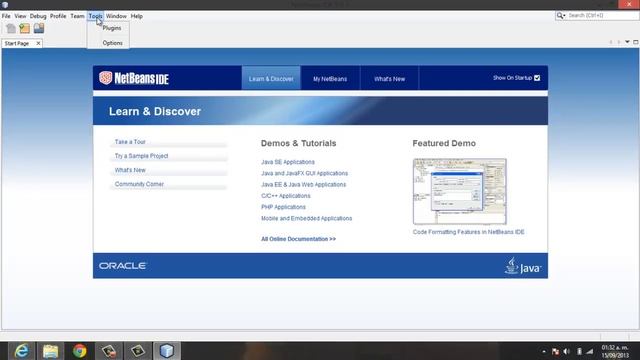Screen dimensions: 640x360
Task: Switch to Learn & Discover tab
Action: click(x=271, y=78)
